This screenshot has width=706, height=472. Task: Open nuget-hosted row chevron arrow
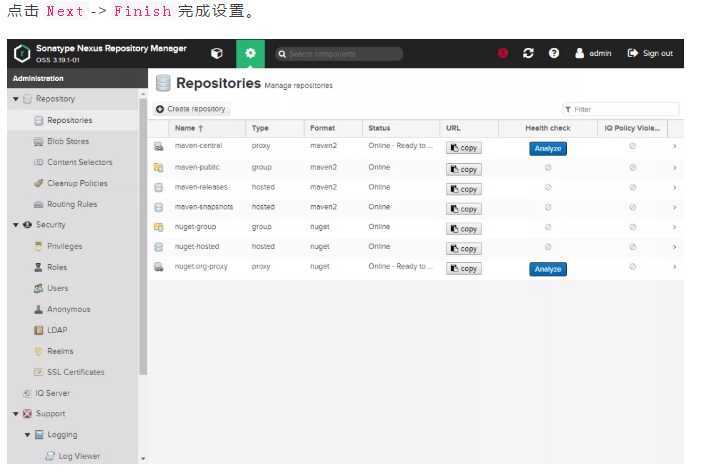click(674, 247)
